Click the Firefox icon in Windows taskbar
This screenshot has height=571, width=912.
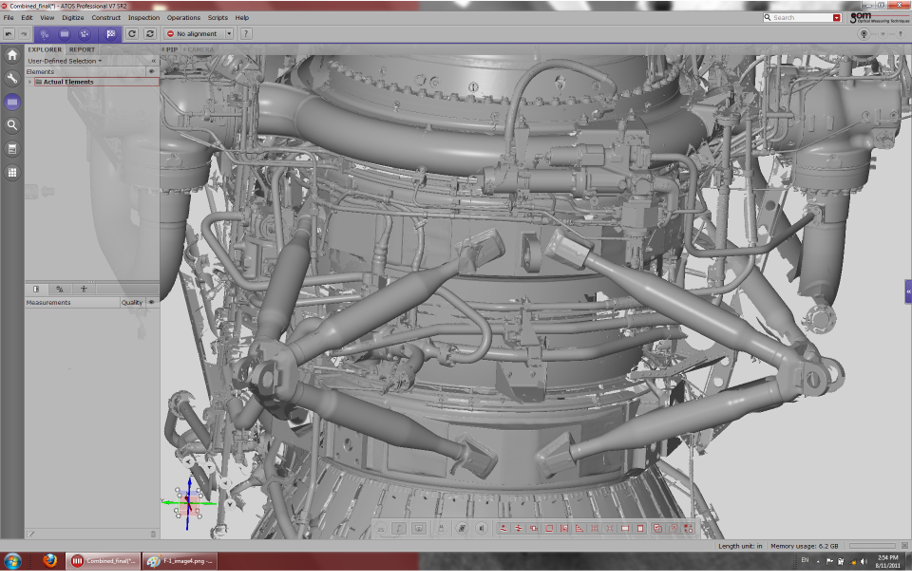coord(49,561)
